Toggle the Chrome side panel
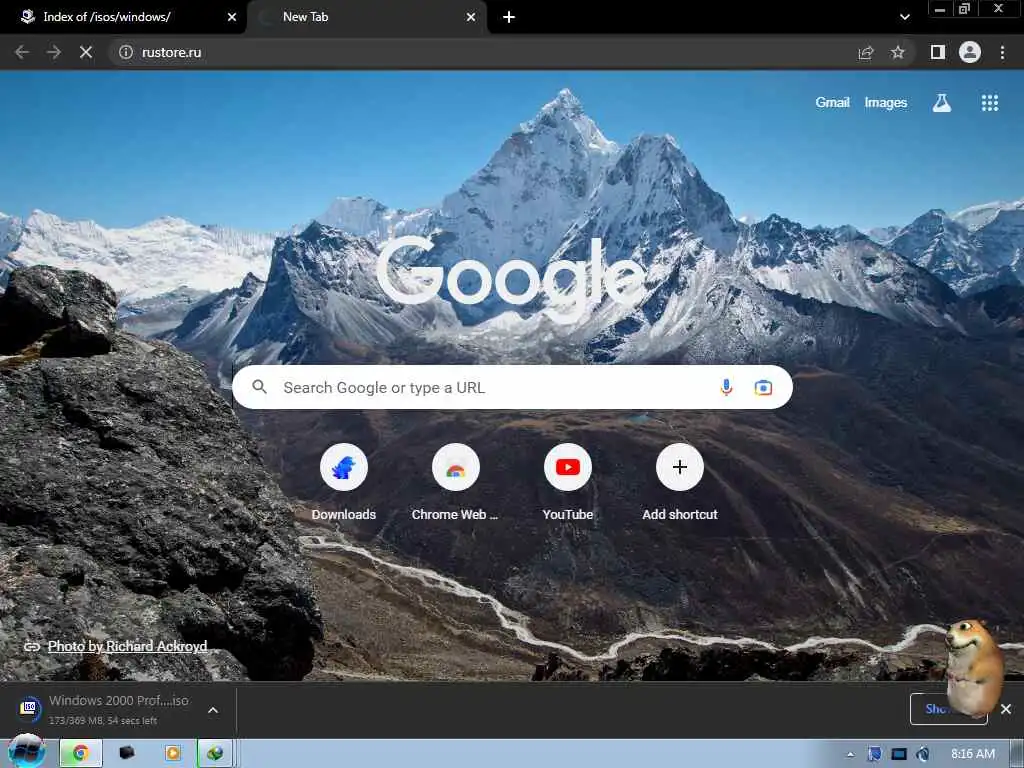Image resolution: width=1024 pixels, height=768 pixels. click(938, 52)
